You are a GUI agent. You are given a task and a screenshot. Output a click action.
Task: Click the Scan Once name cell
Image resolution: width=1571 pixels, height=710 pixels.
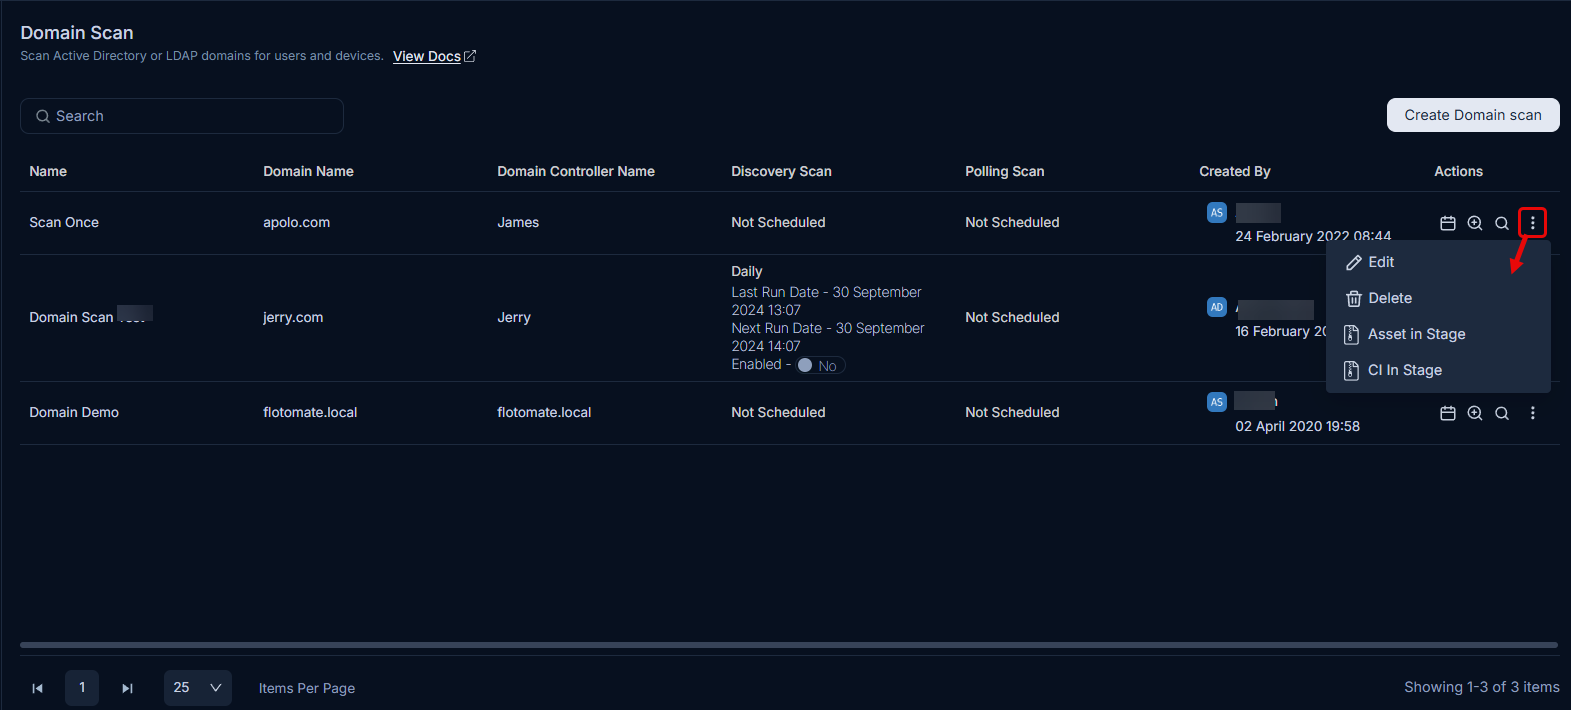click(64, 222)
